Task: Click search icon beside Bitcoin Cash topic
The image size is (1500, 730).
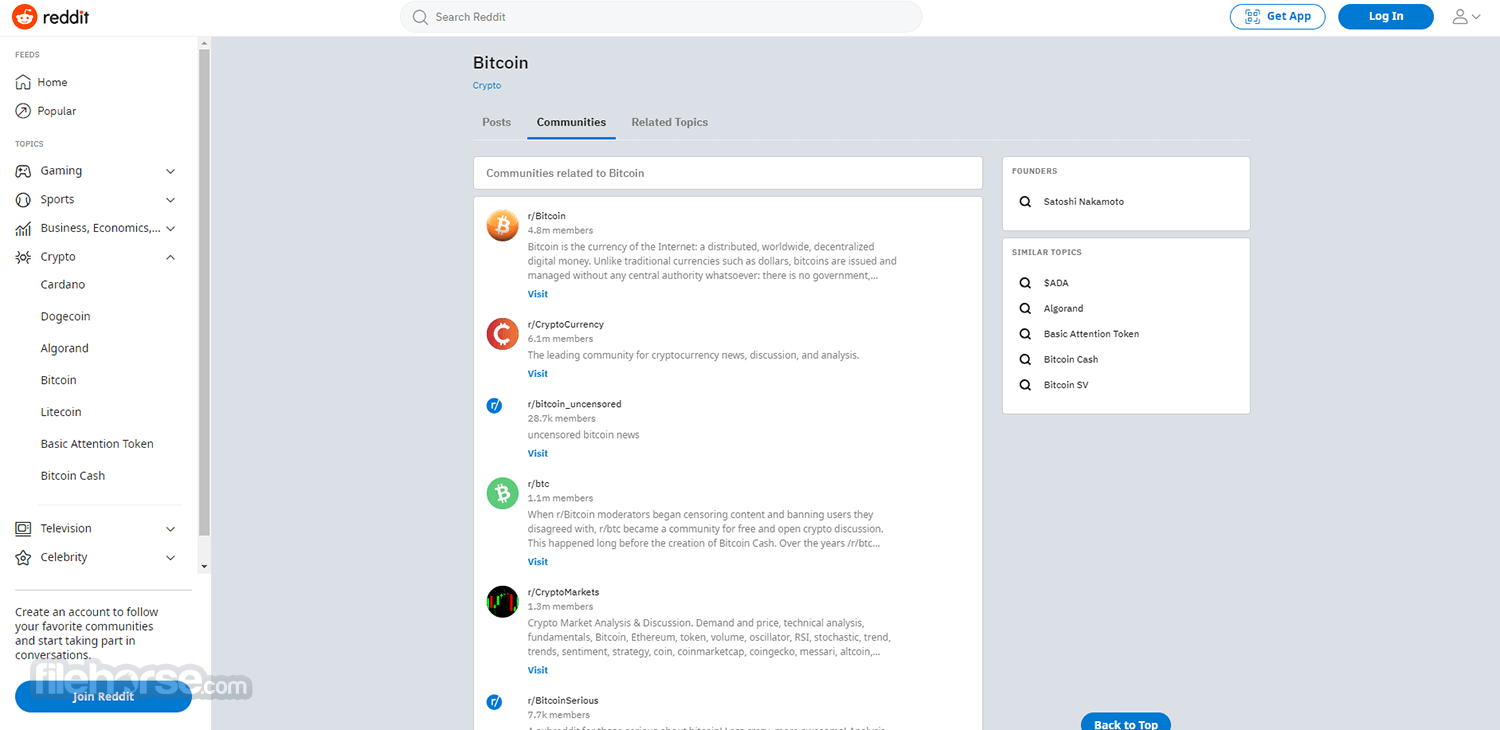Action: 1025,359
